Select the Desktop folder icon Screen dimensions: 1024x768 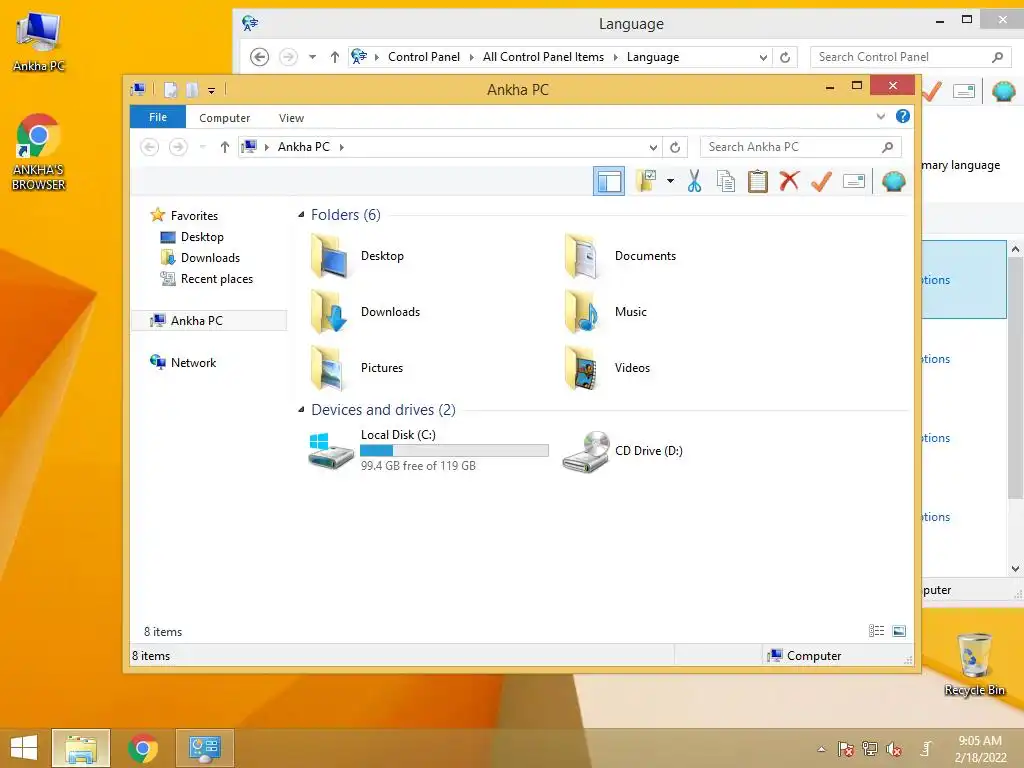pos(330,256)
